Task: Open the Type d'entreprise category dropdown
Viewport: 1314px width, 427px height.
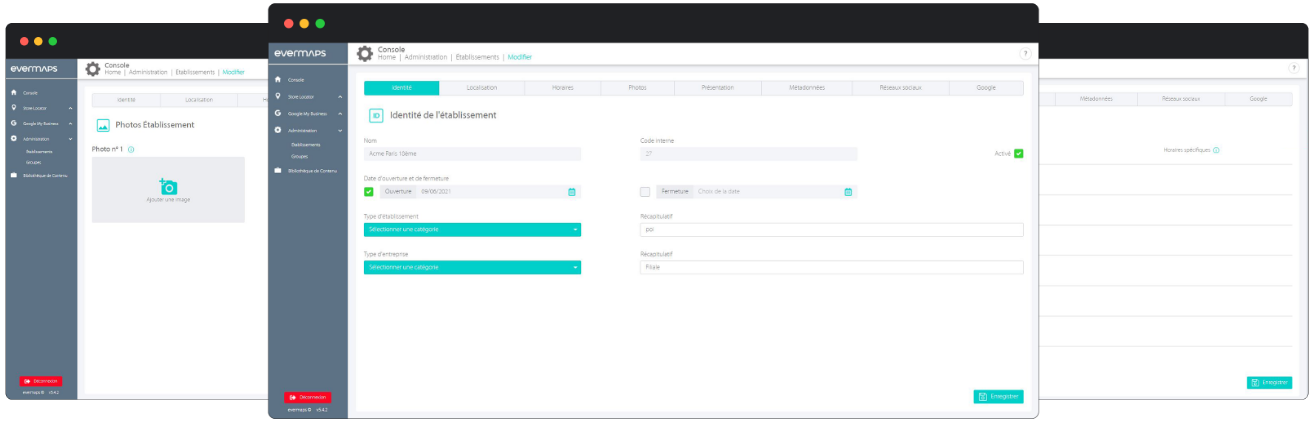Action: (472, 267)
